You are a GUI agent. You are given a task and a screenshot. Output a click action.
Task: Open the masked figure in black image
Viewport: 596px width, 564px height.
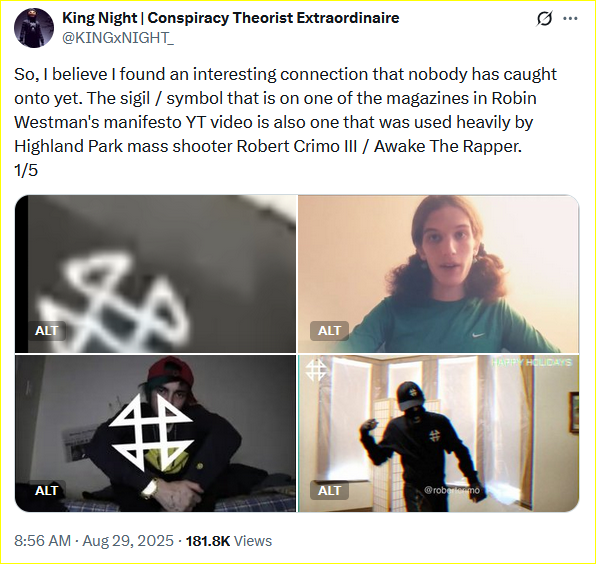coord(438,433)
